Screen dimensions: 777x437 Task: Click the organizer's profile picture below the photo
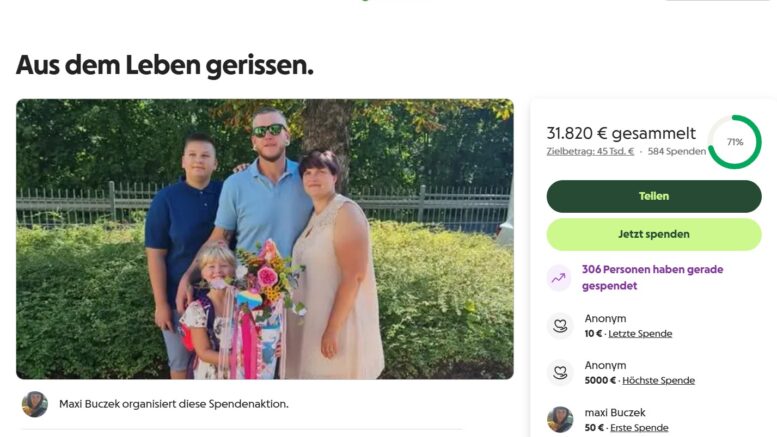coord(35,404)
